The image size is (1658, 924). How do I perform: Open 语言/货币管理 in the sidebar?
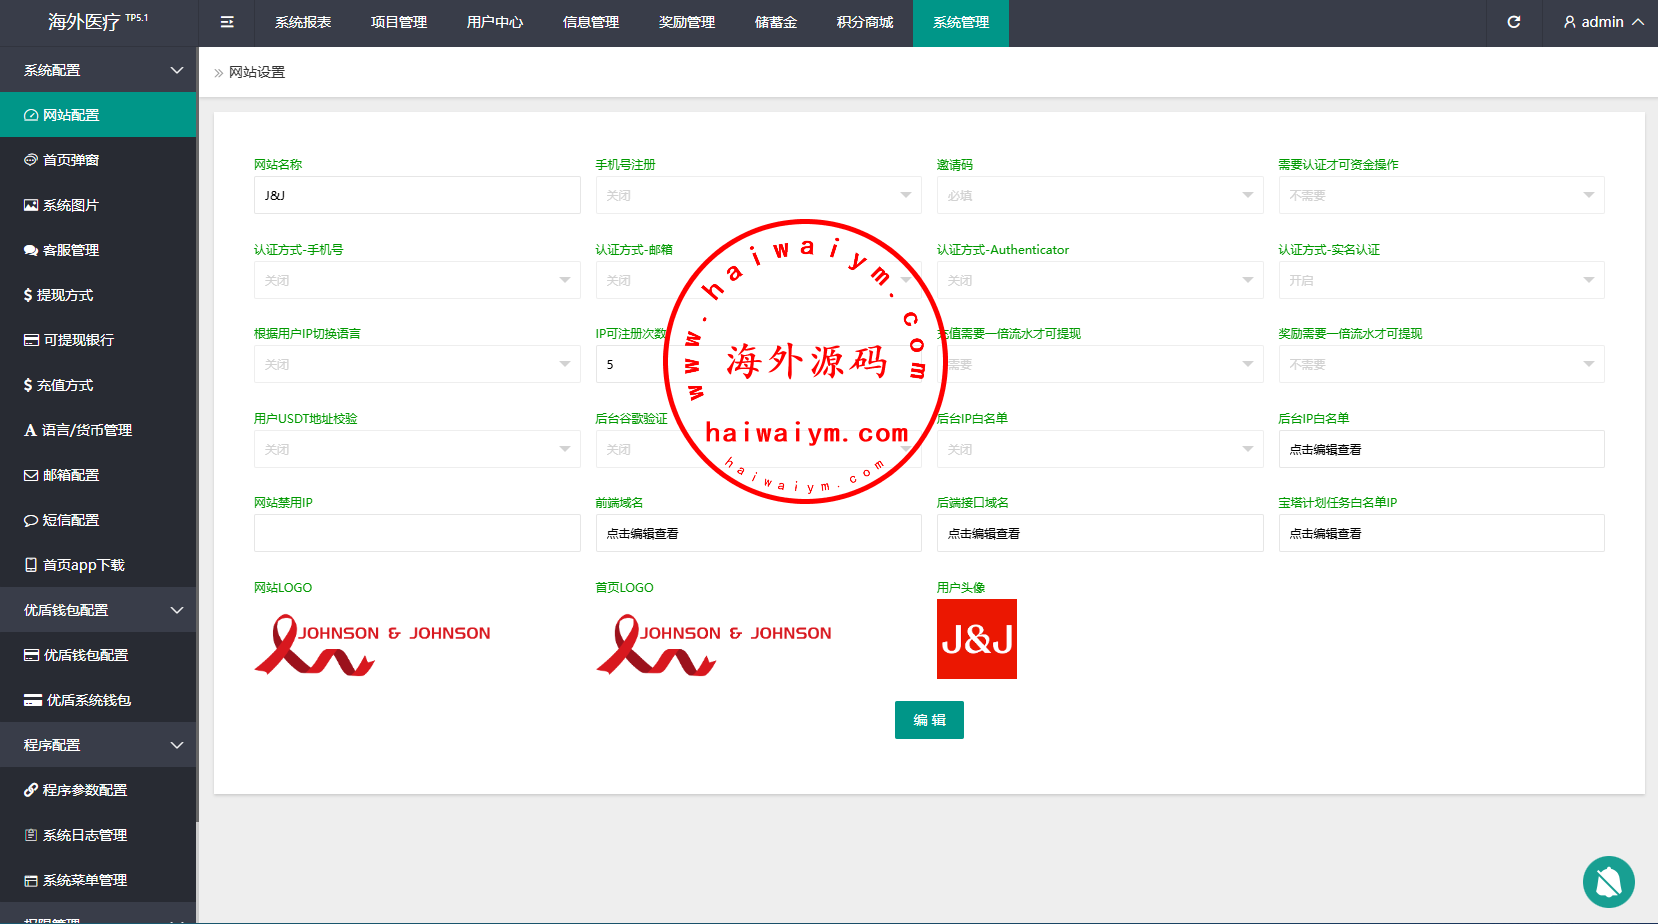click(98, 430)
